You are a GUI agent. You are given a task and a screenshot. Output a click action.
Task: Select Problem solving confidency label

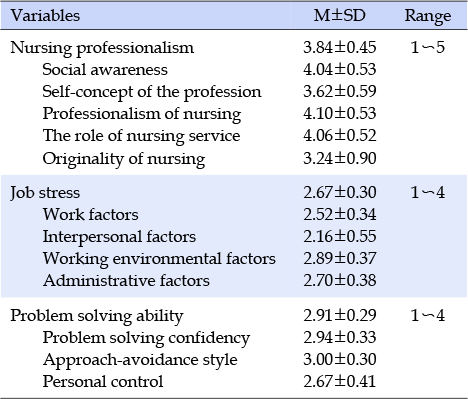(146, 338)
